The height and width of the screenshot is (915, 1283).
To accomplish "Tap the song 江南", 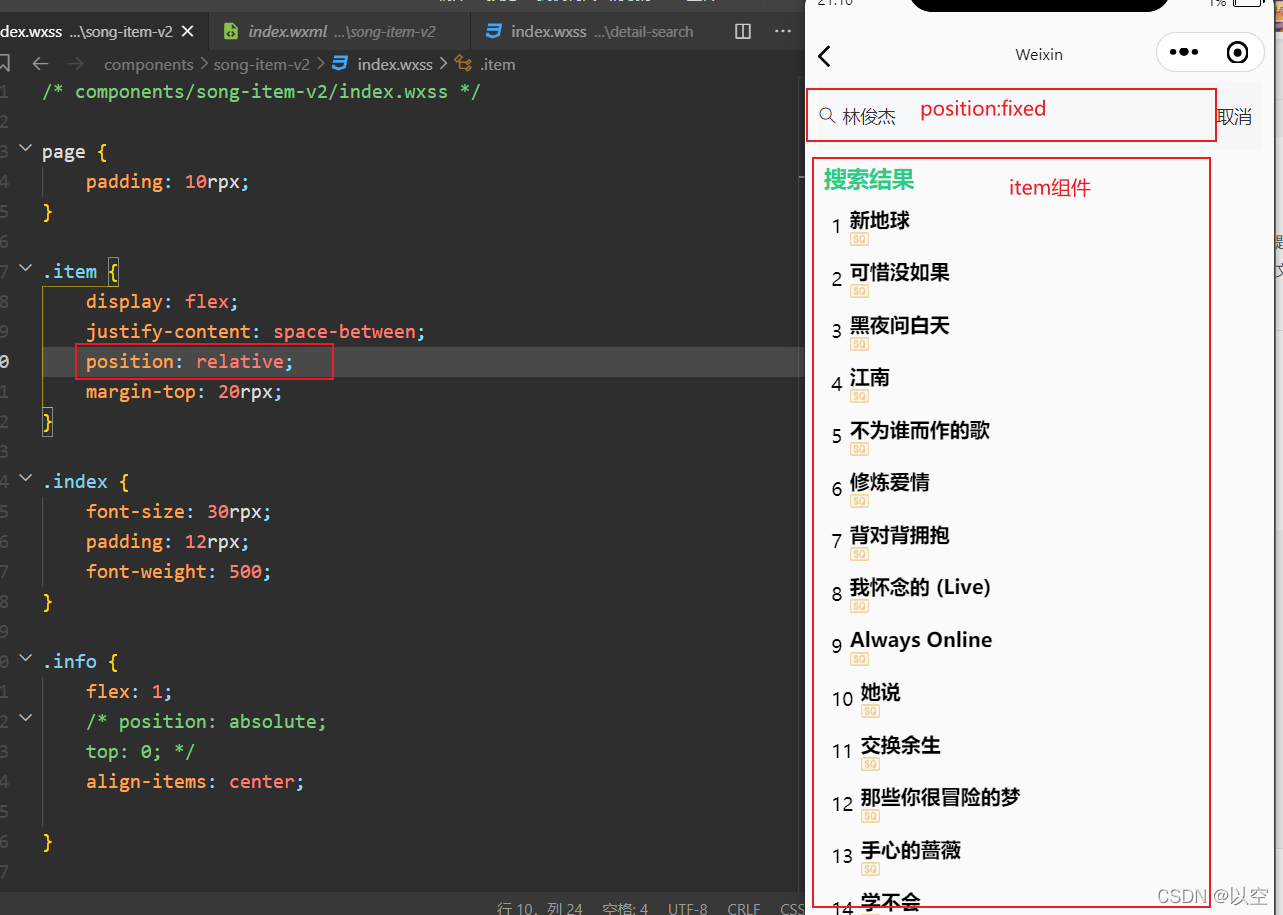I will [x=870, y=377].
